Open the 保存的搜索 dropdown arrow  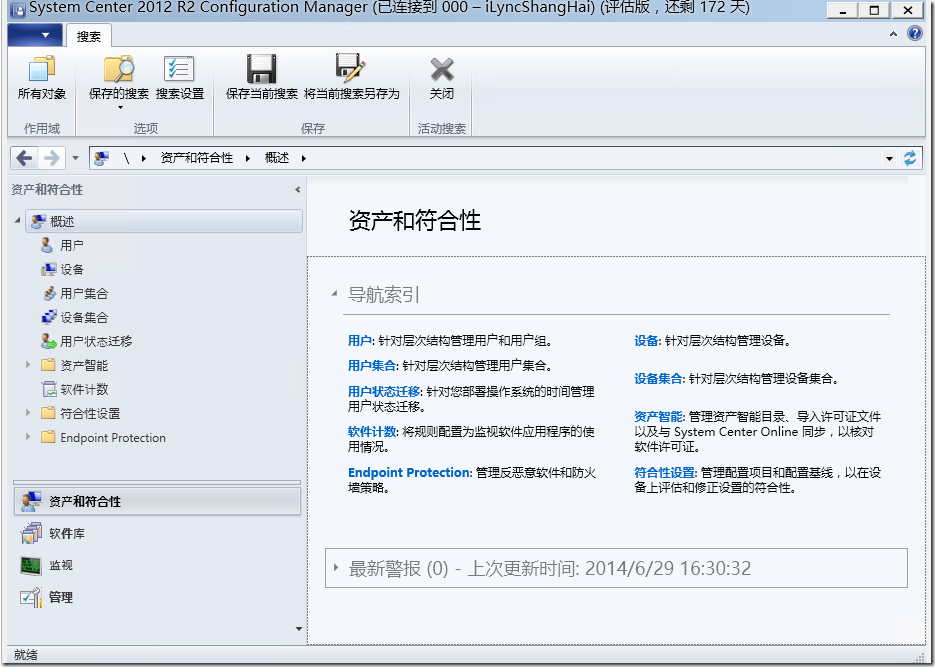120,107
